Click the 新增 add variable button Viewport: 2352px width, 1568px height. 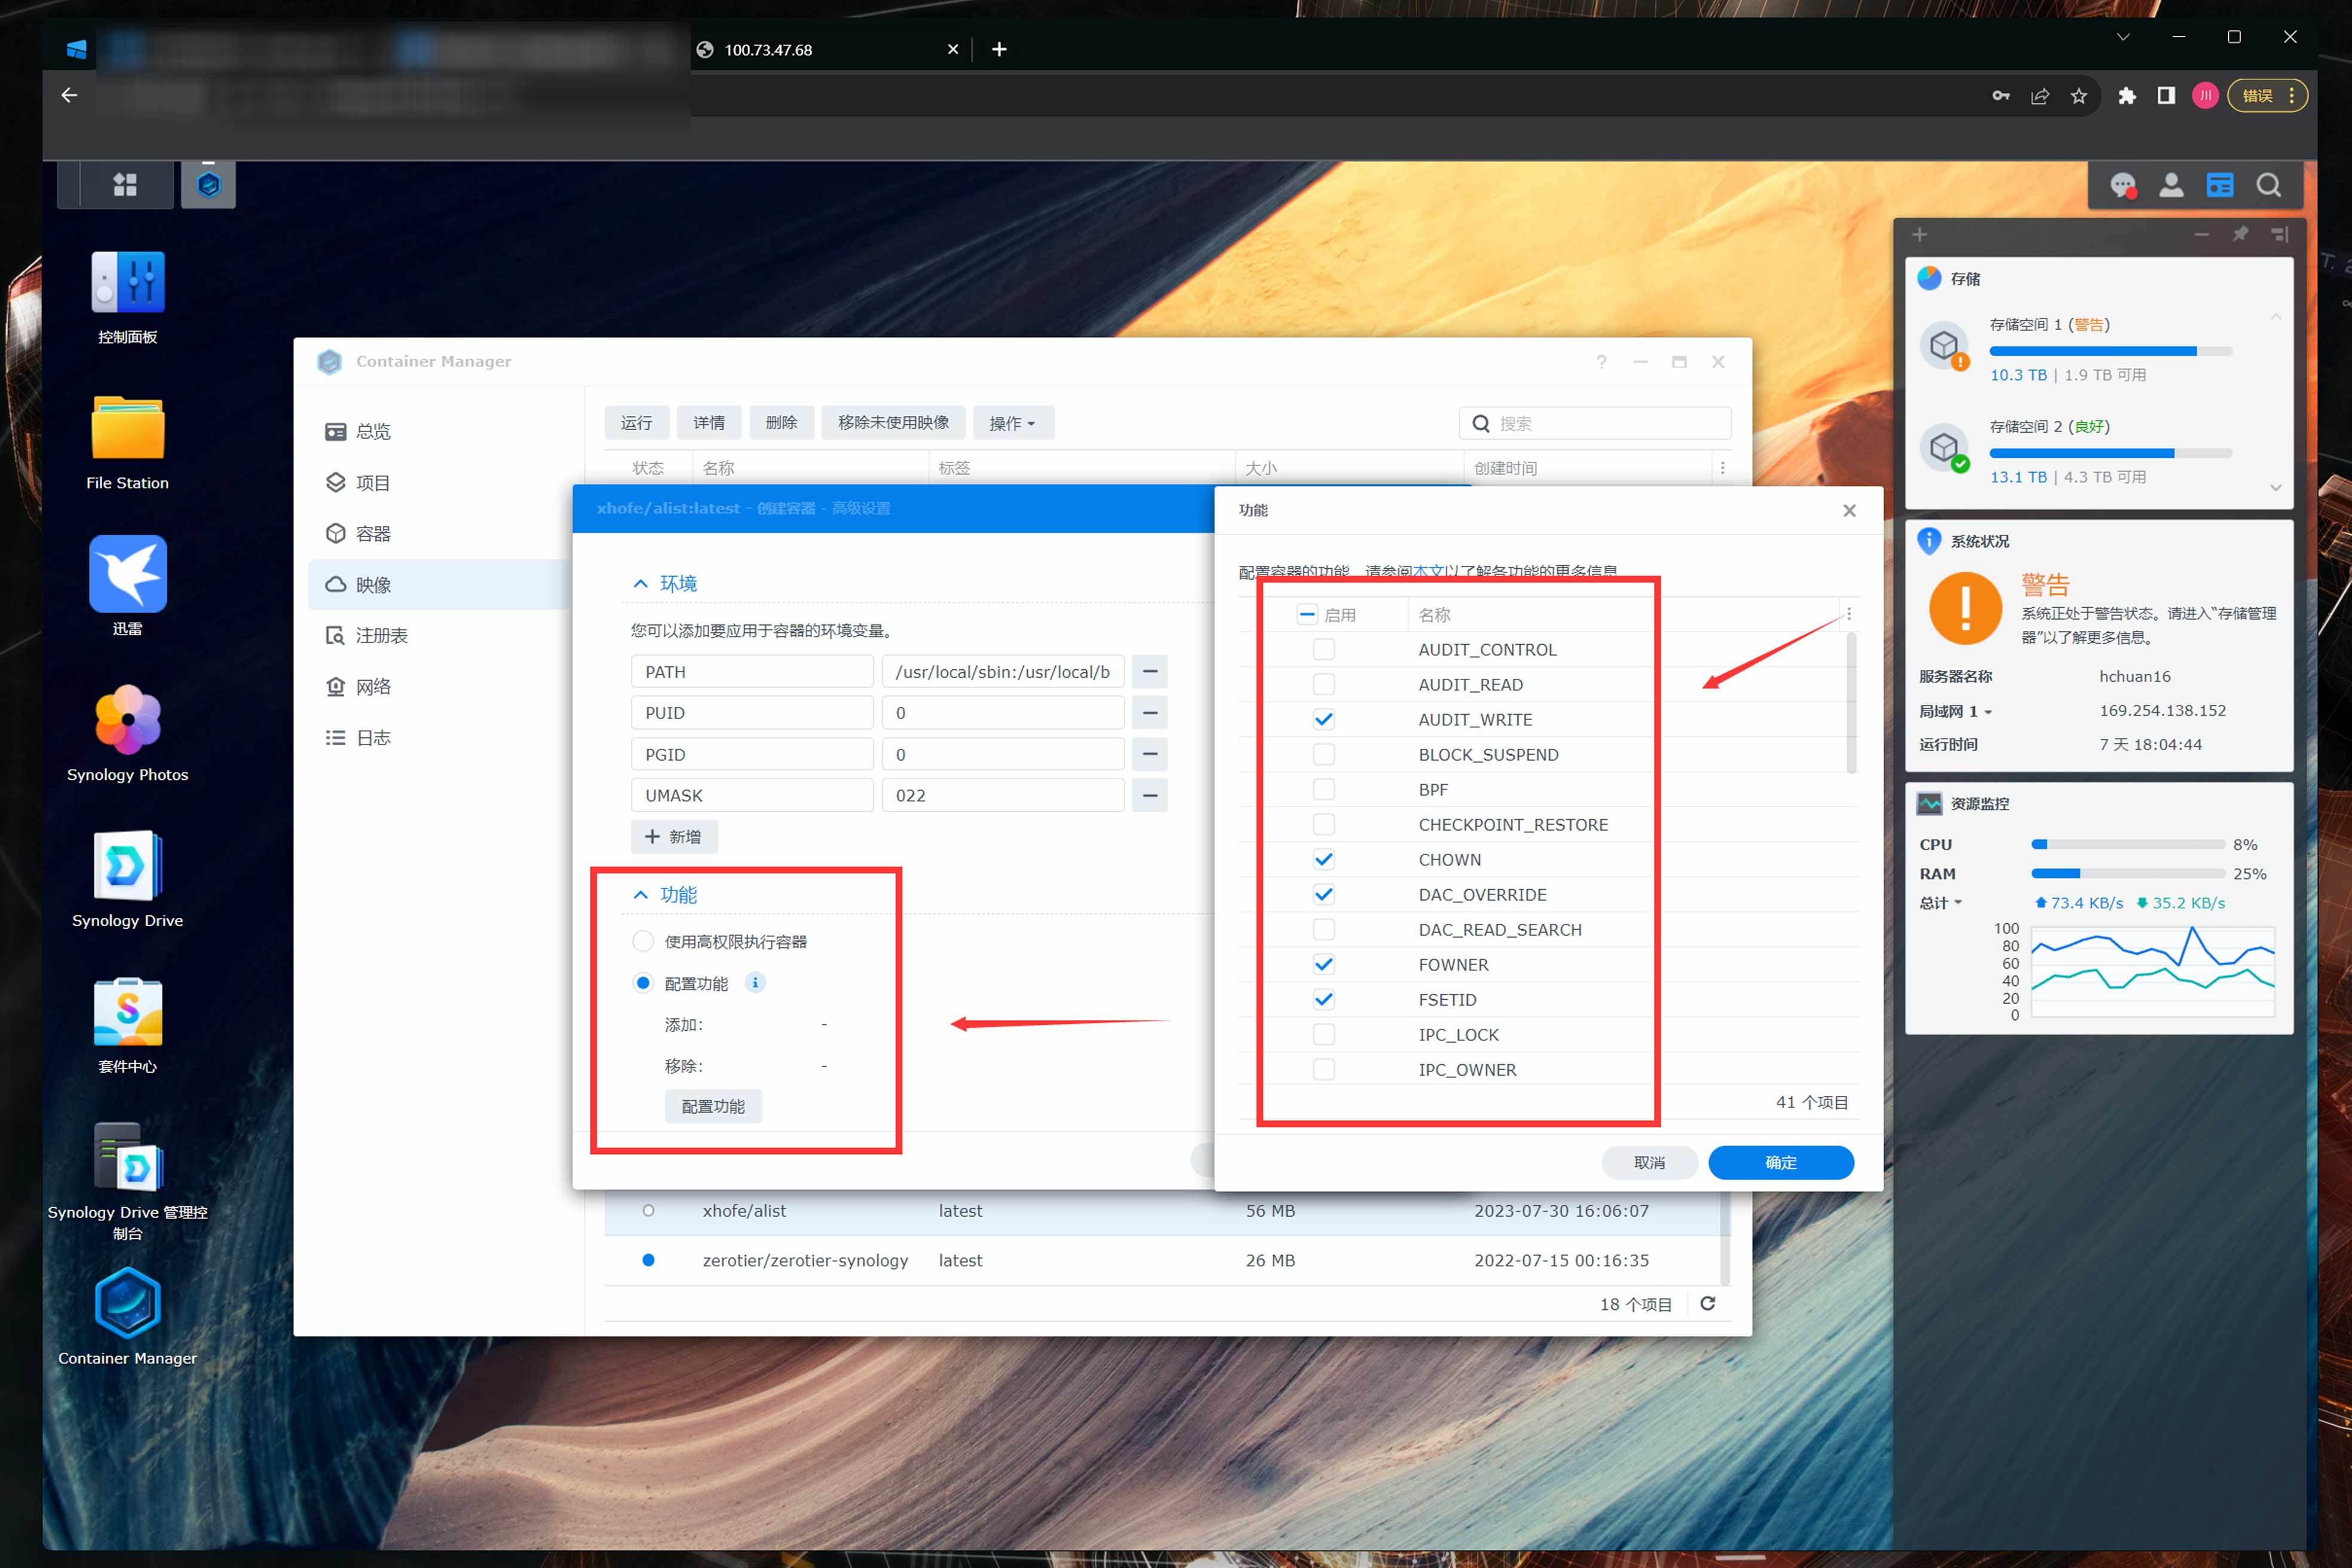[673, 837]
